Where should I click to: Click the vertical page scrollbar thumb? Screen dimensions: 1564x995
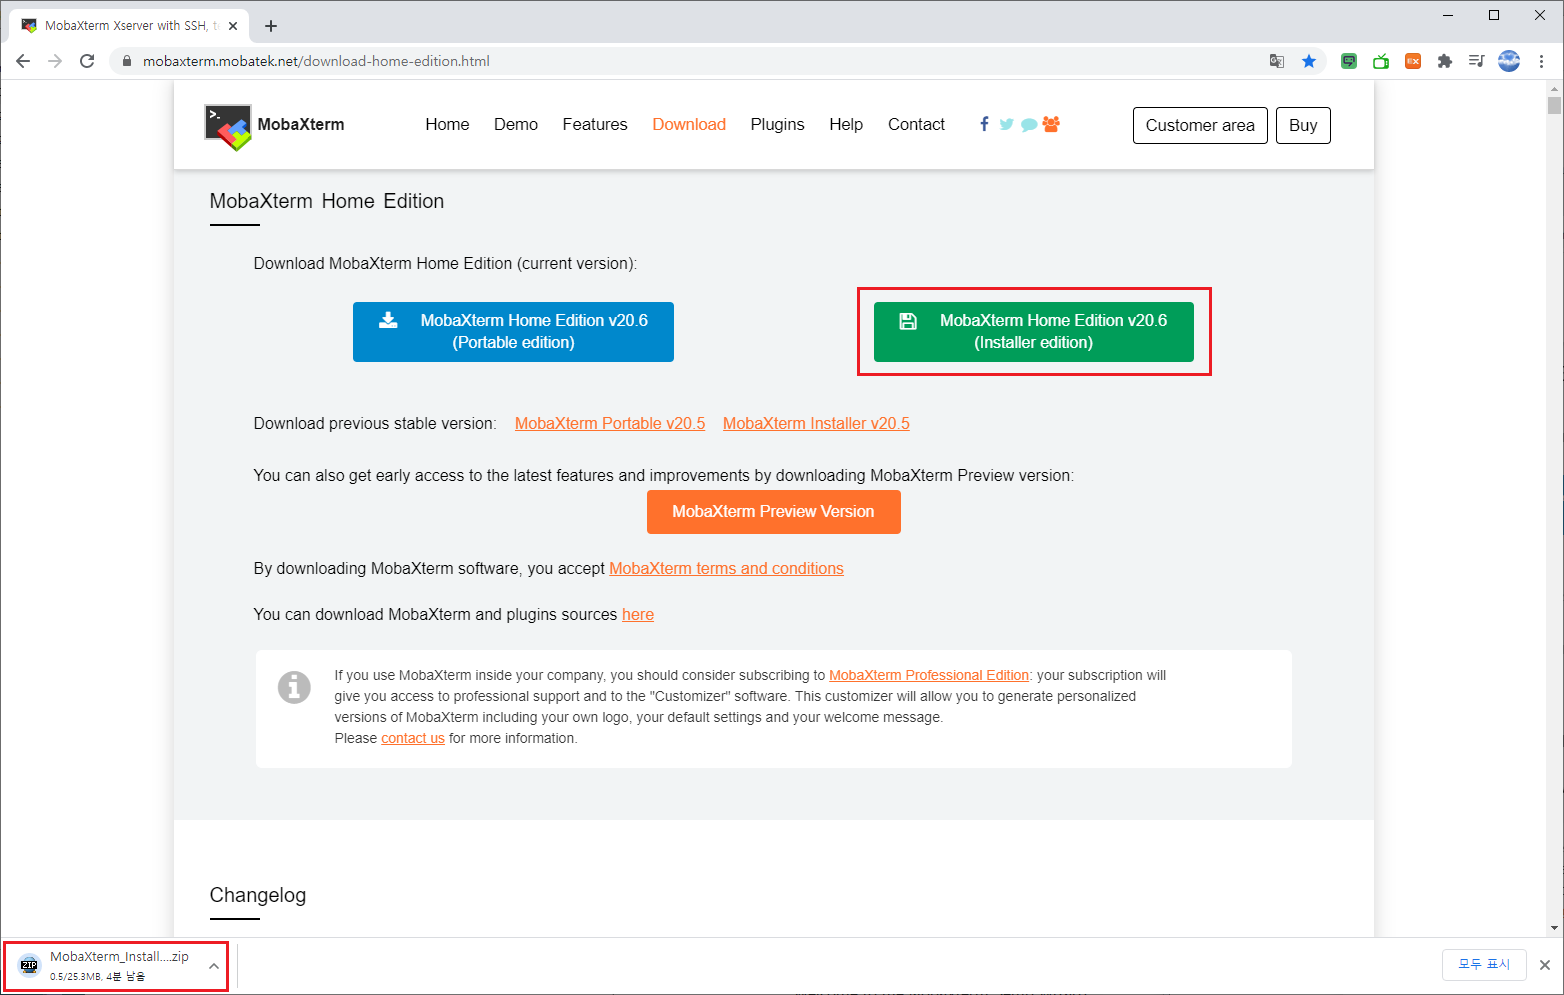[x=1554, y=104]
